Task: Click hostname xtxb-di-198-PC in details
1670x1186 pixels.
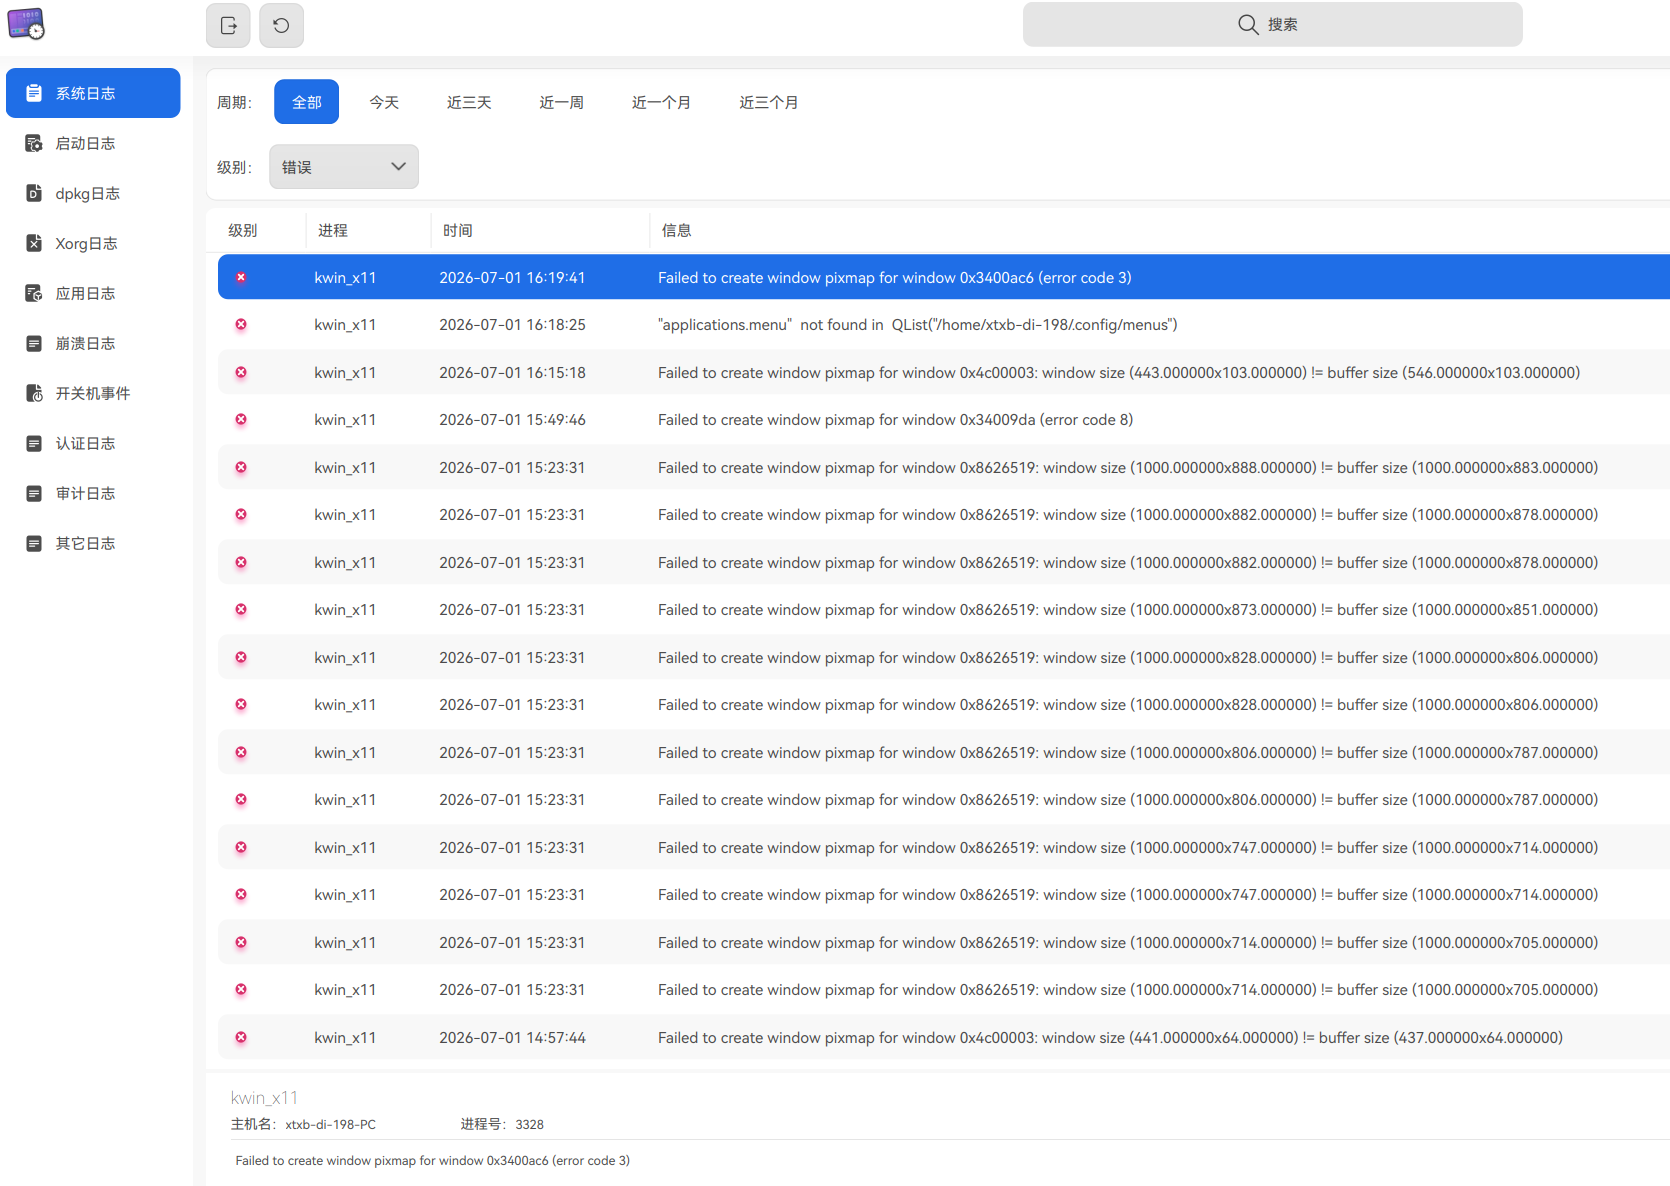Action: (331, 1124)
